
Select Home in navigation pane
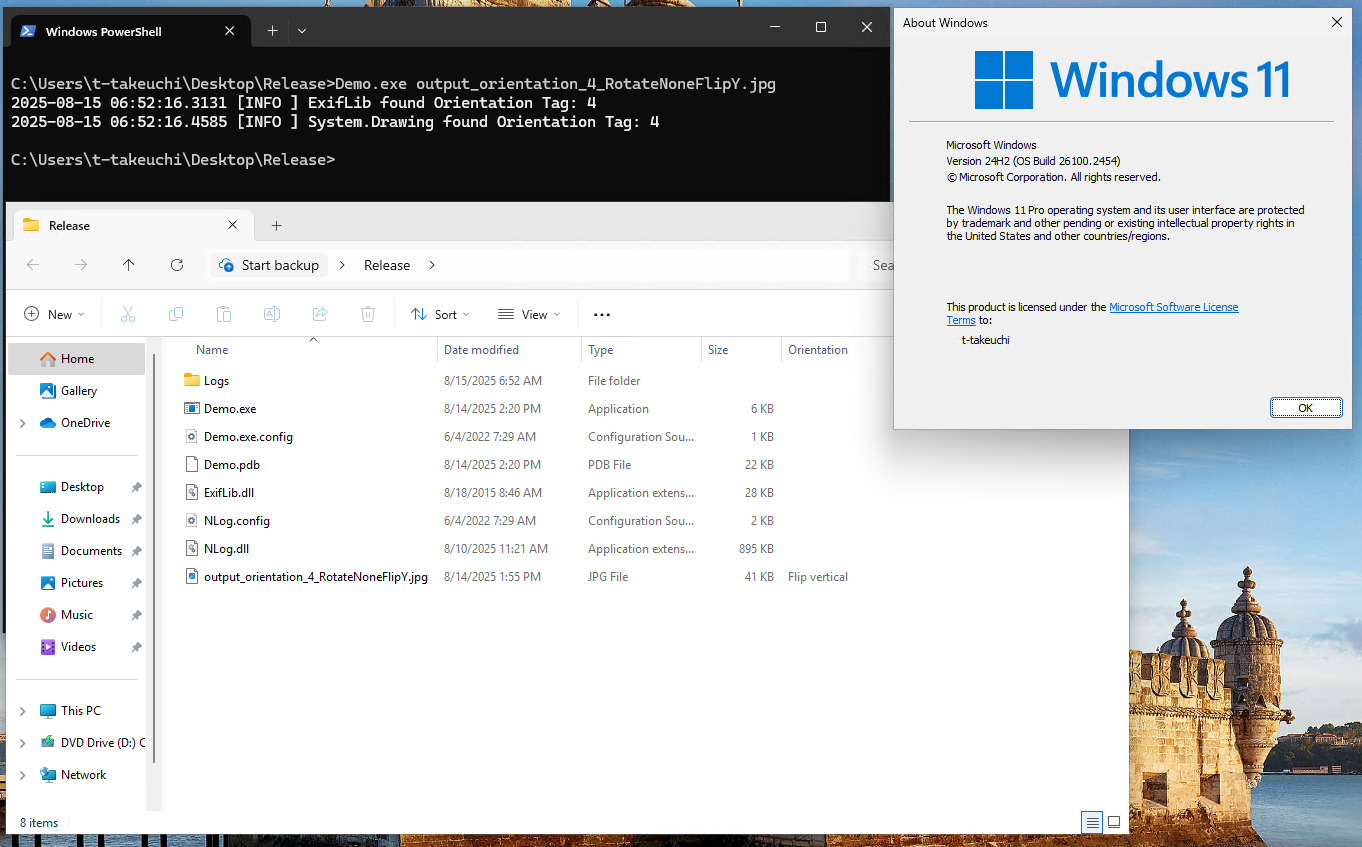point(77,359)
